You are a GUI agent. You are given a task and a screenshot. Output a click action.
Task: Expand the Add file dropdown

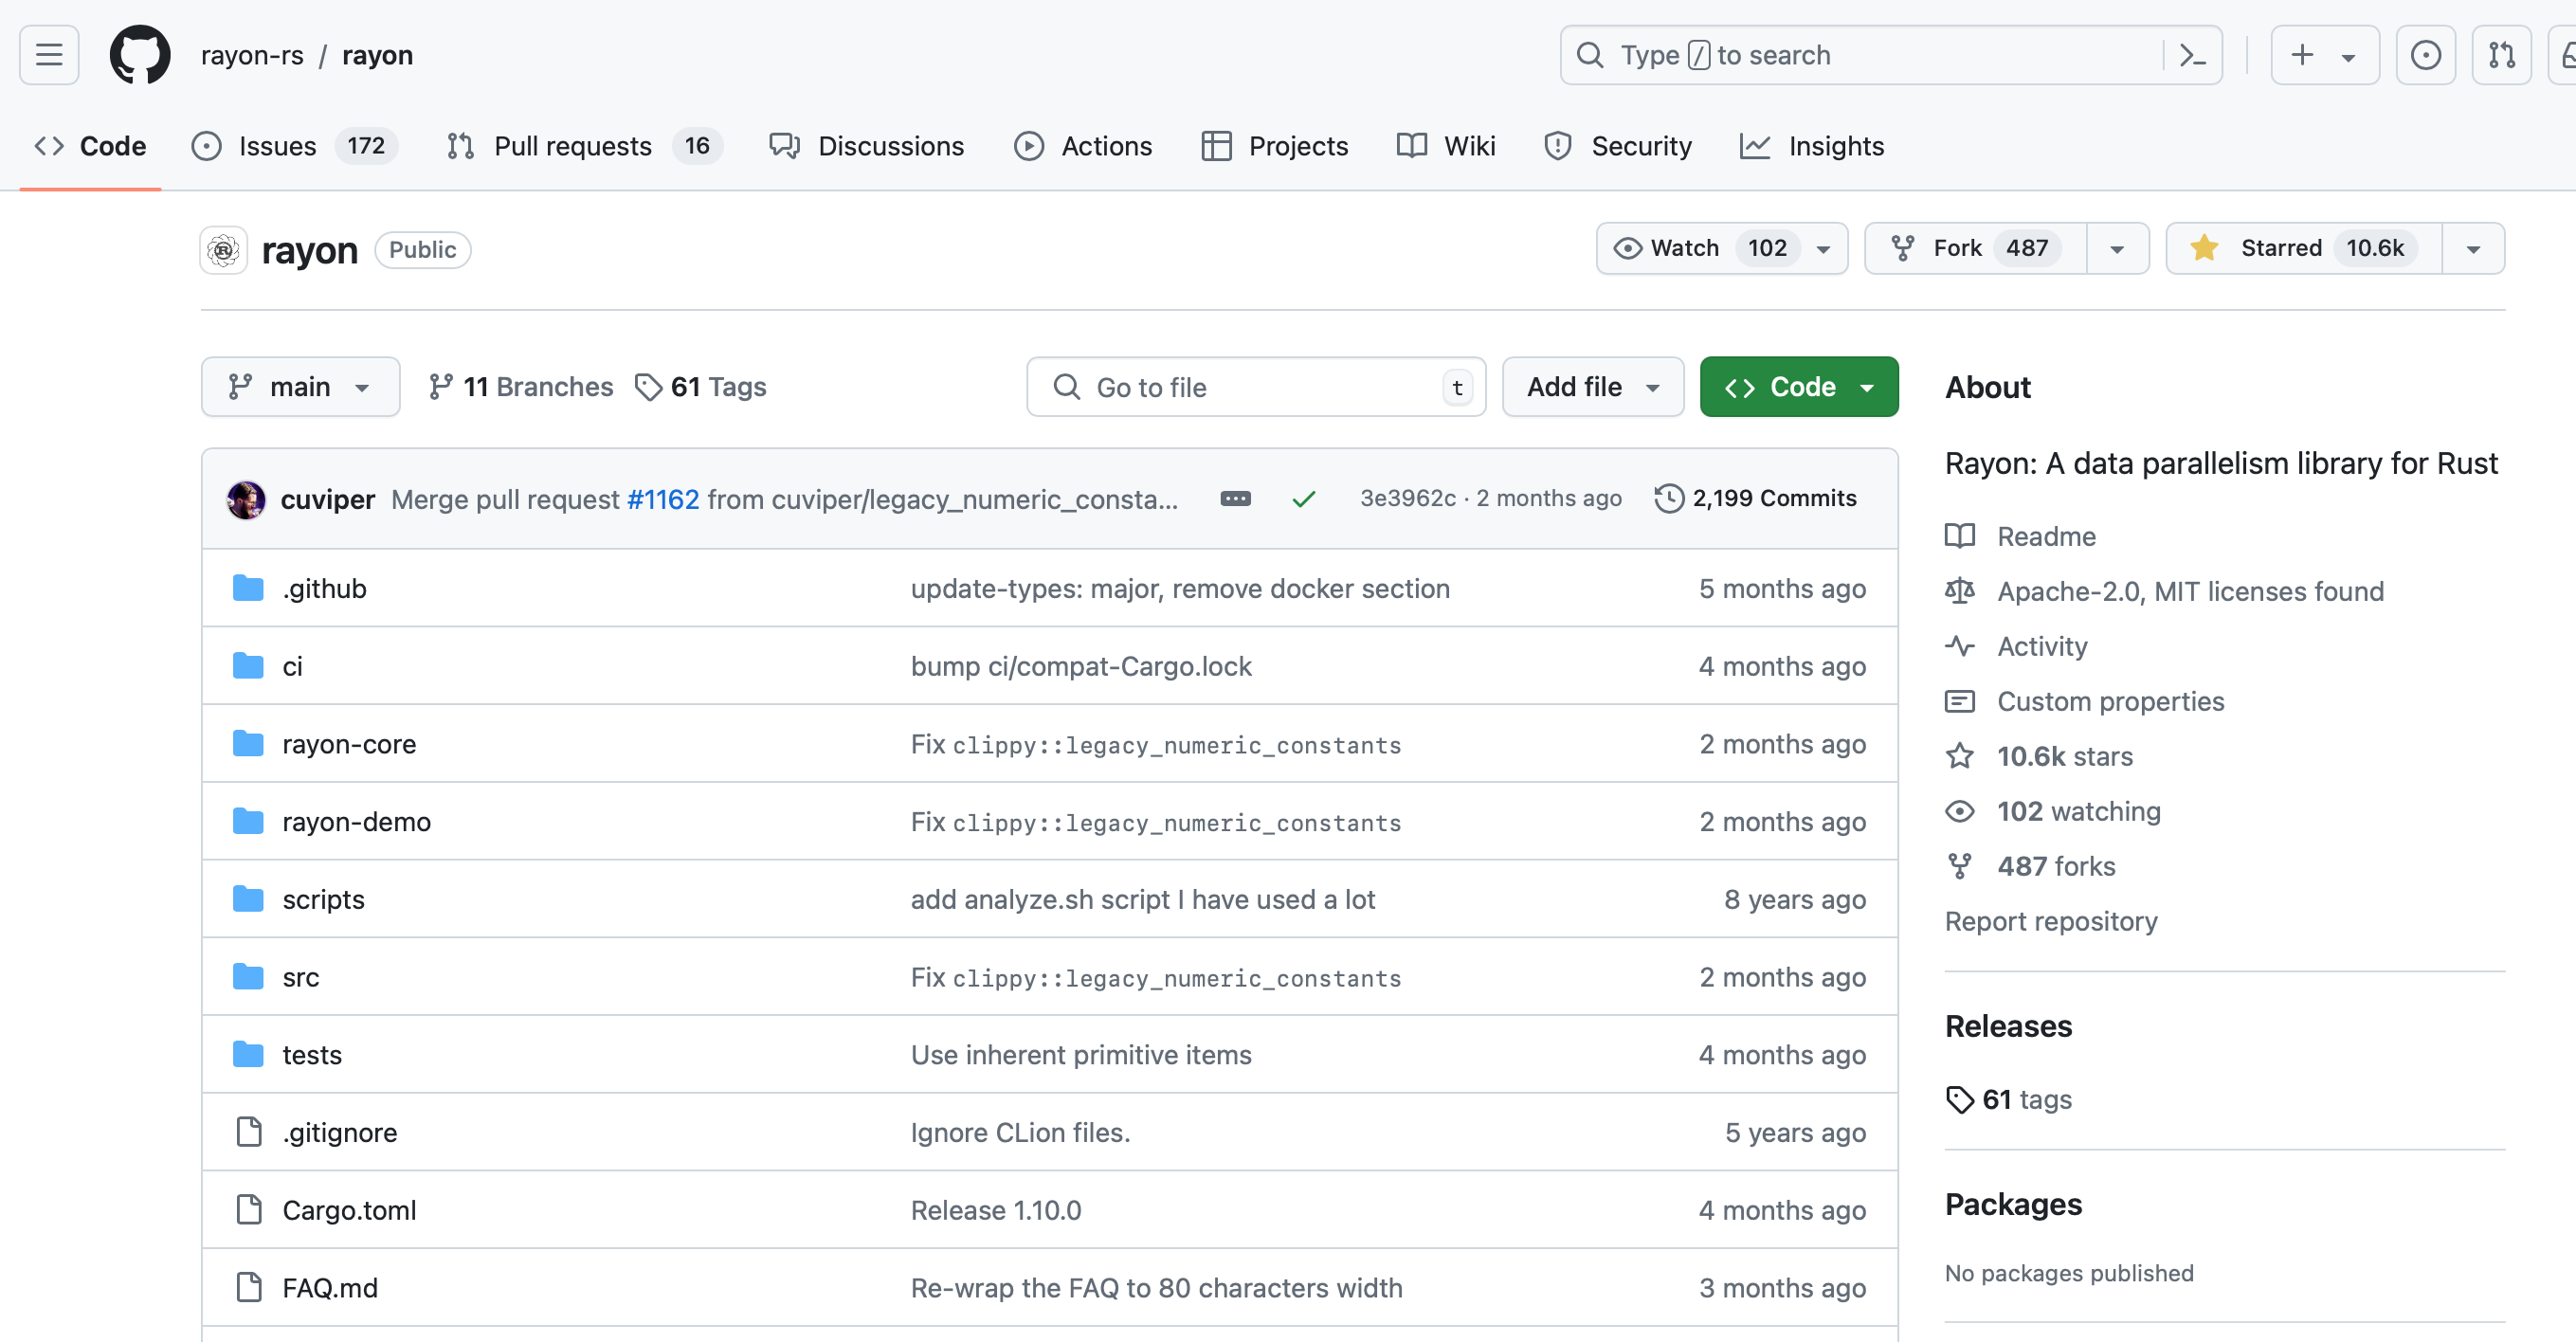pos(1592,387)
